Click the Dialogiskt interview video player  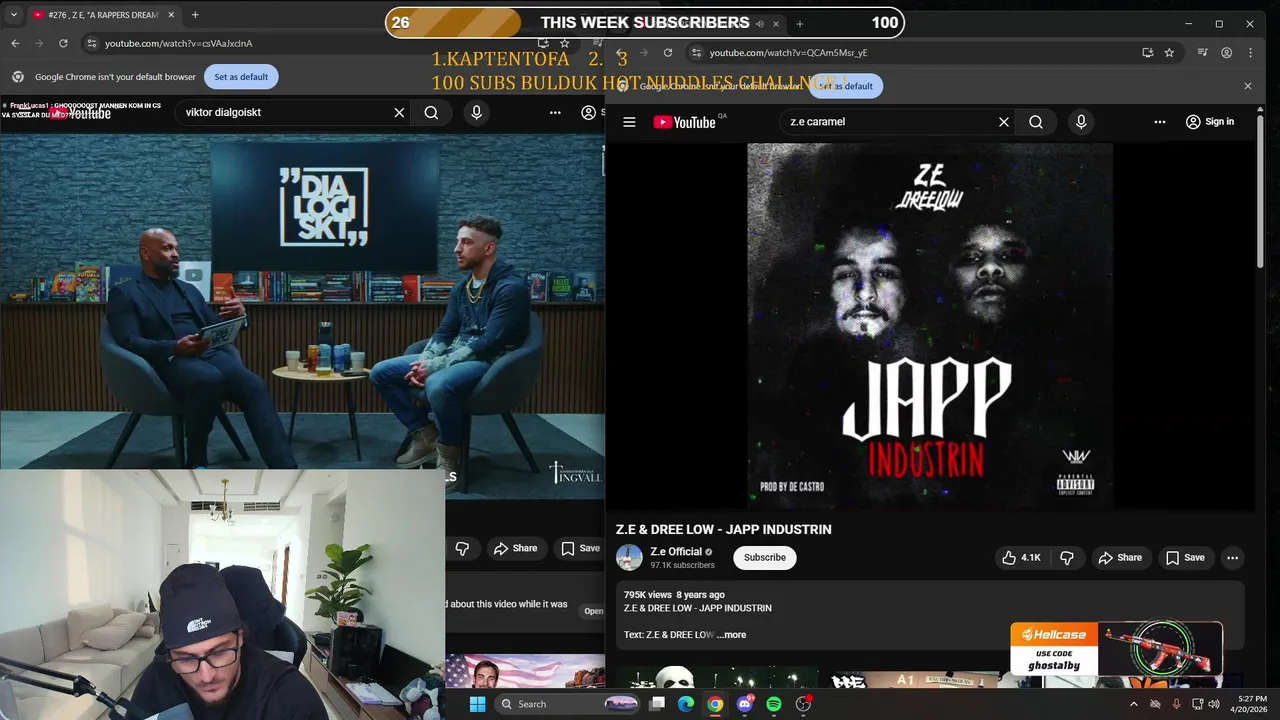(x=302, y=300)
